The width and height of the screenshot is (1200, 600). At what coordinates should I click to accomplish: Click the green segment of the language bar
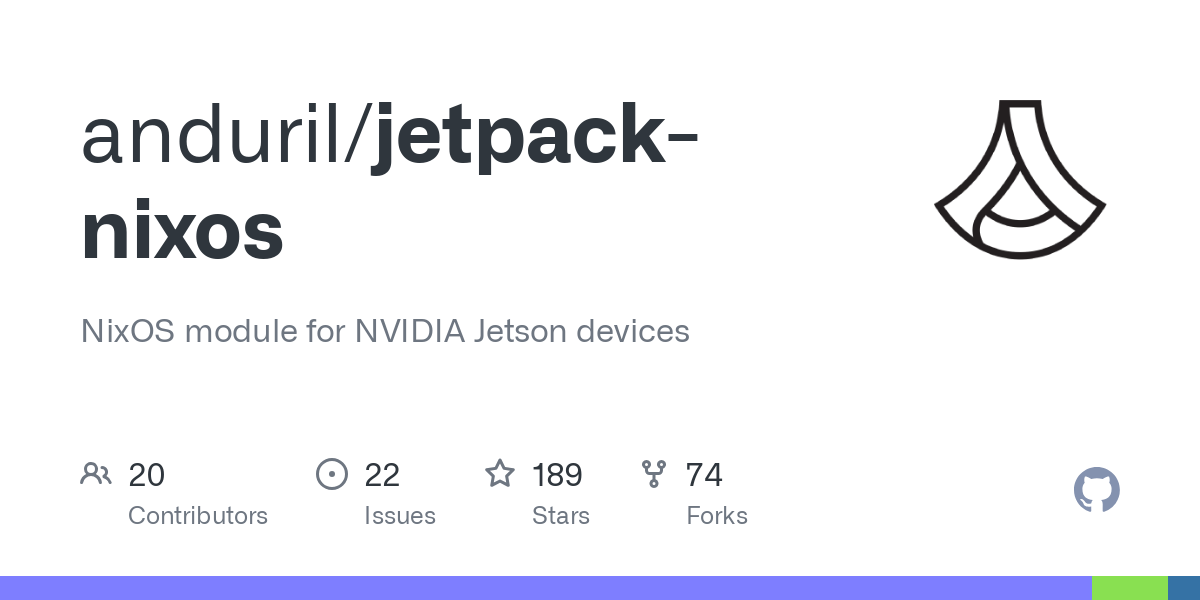(x=1129, y=588)
